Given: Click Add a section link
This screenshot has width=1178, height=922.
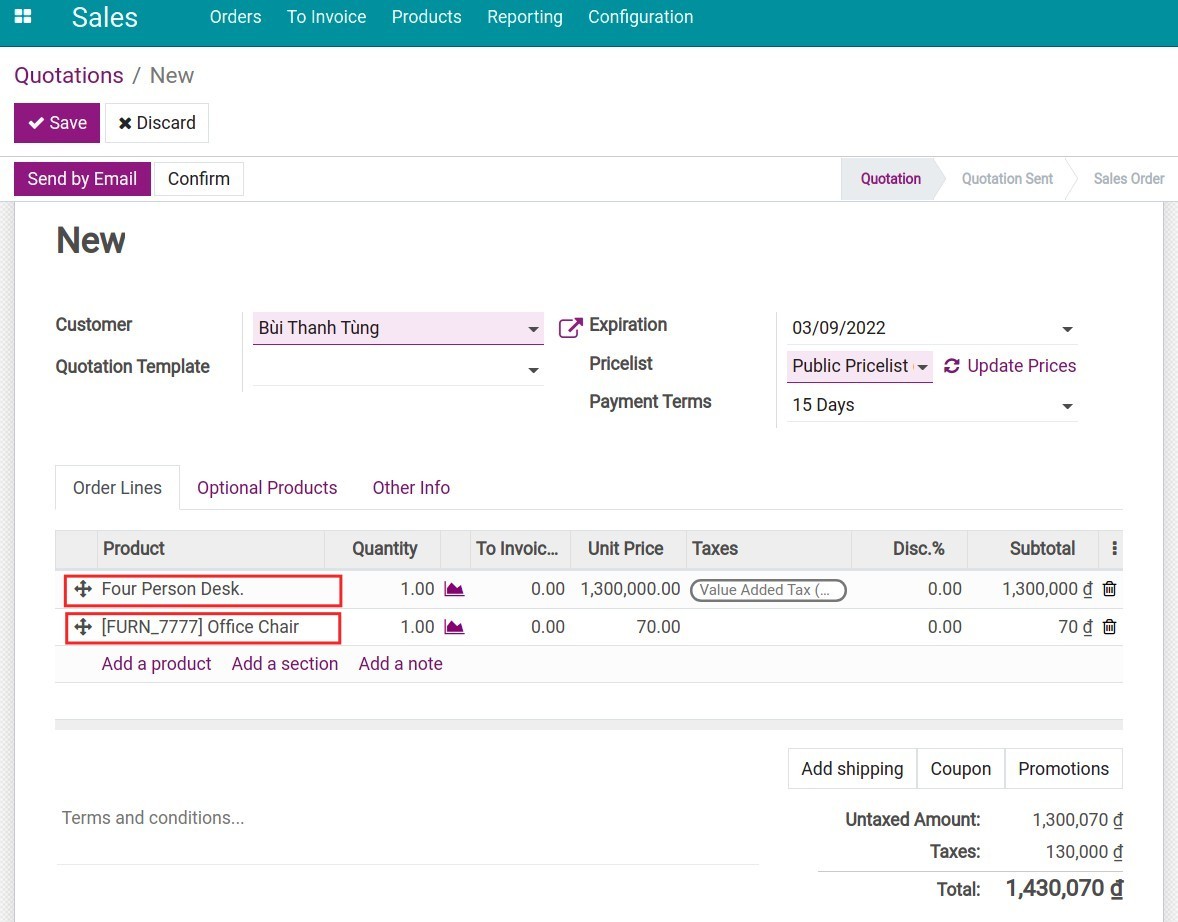Looking at the screenshot, I should [285, 664].
